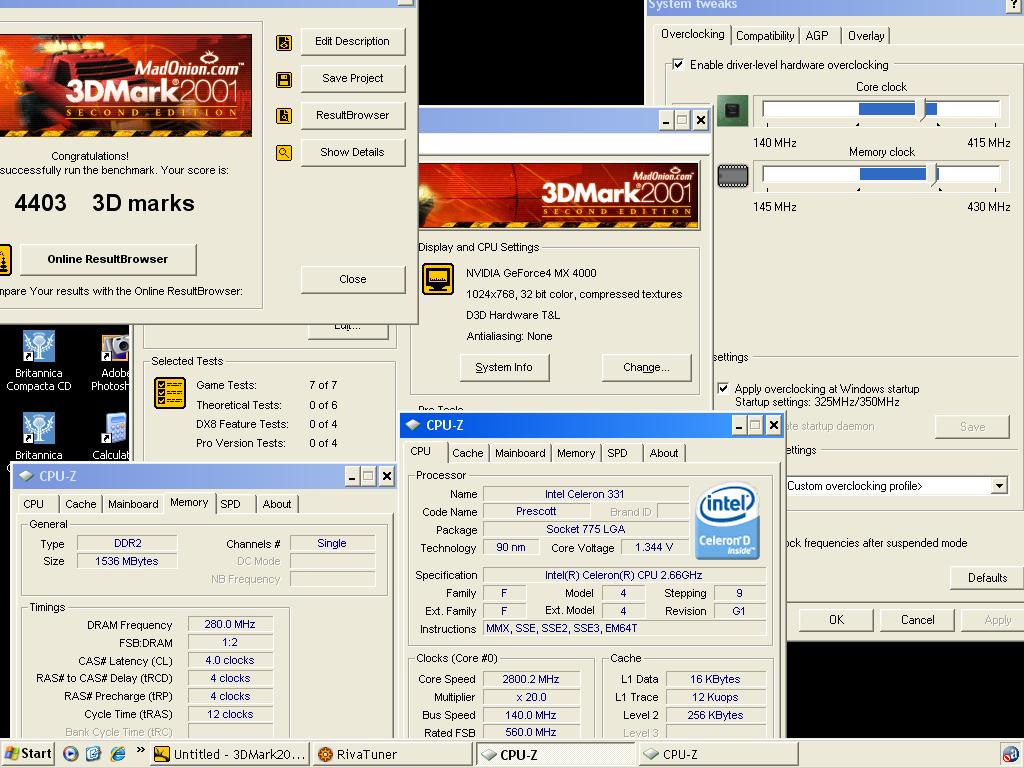The width and height of the screenshot is (1024, 768).
Task: Click the System Info button
Action: 504,368
